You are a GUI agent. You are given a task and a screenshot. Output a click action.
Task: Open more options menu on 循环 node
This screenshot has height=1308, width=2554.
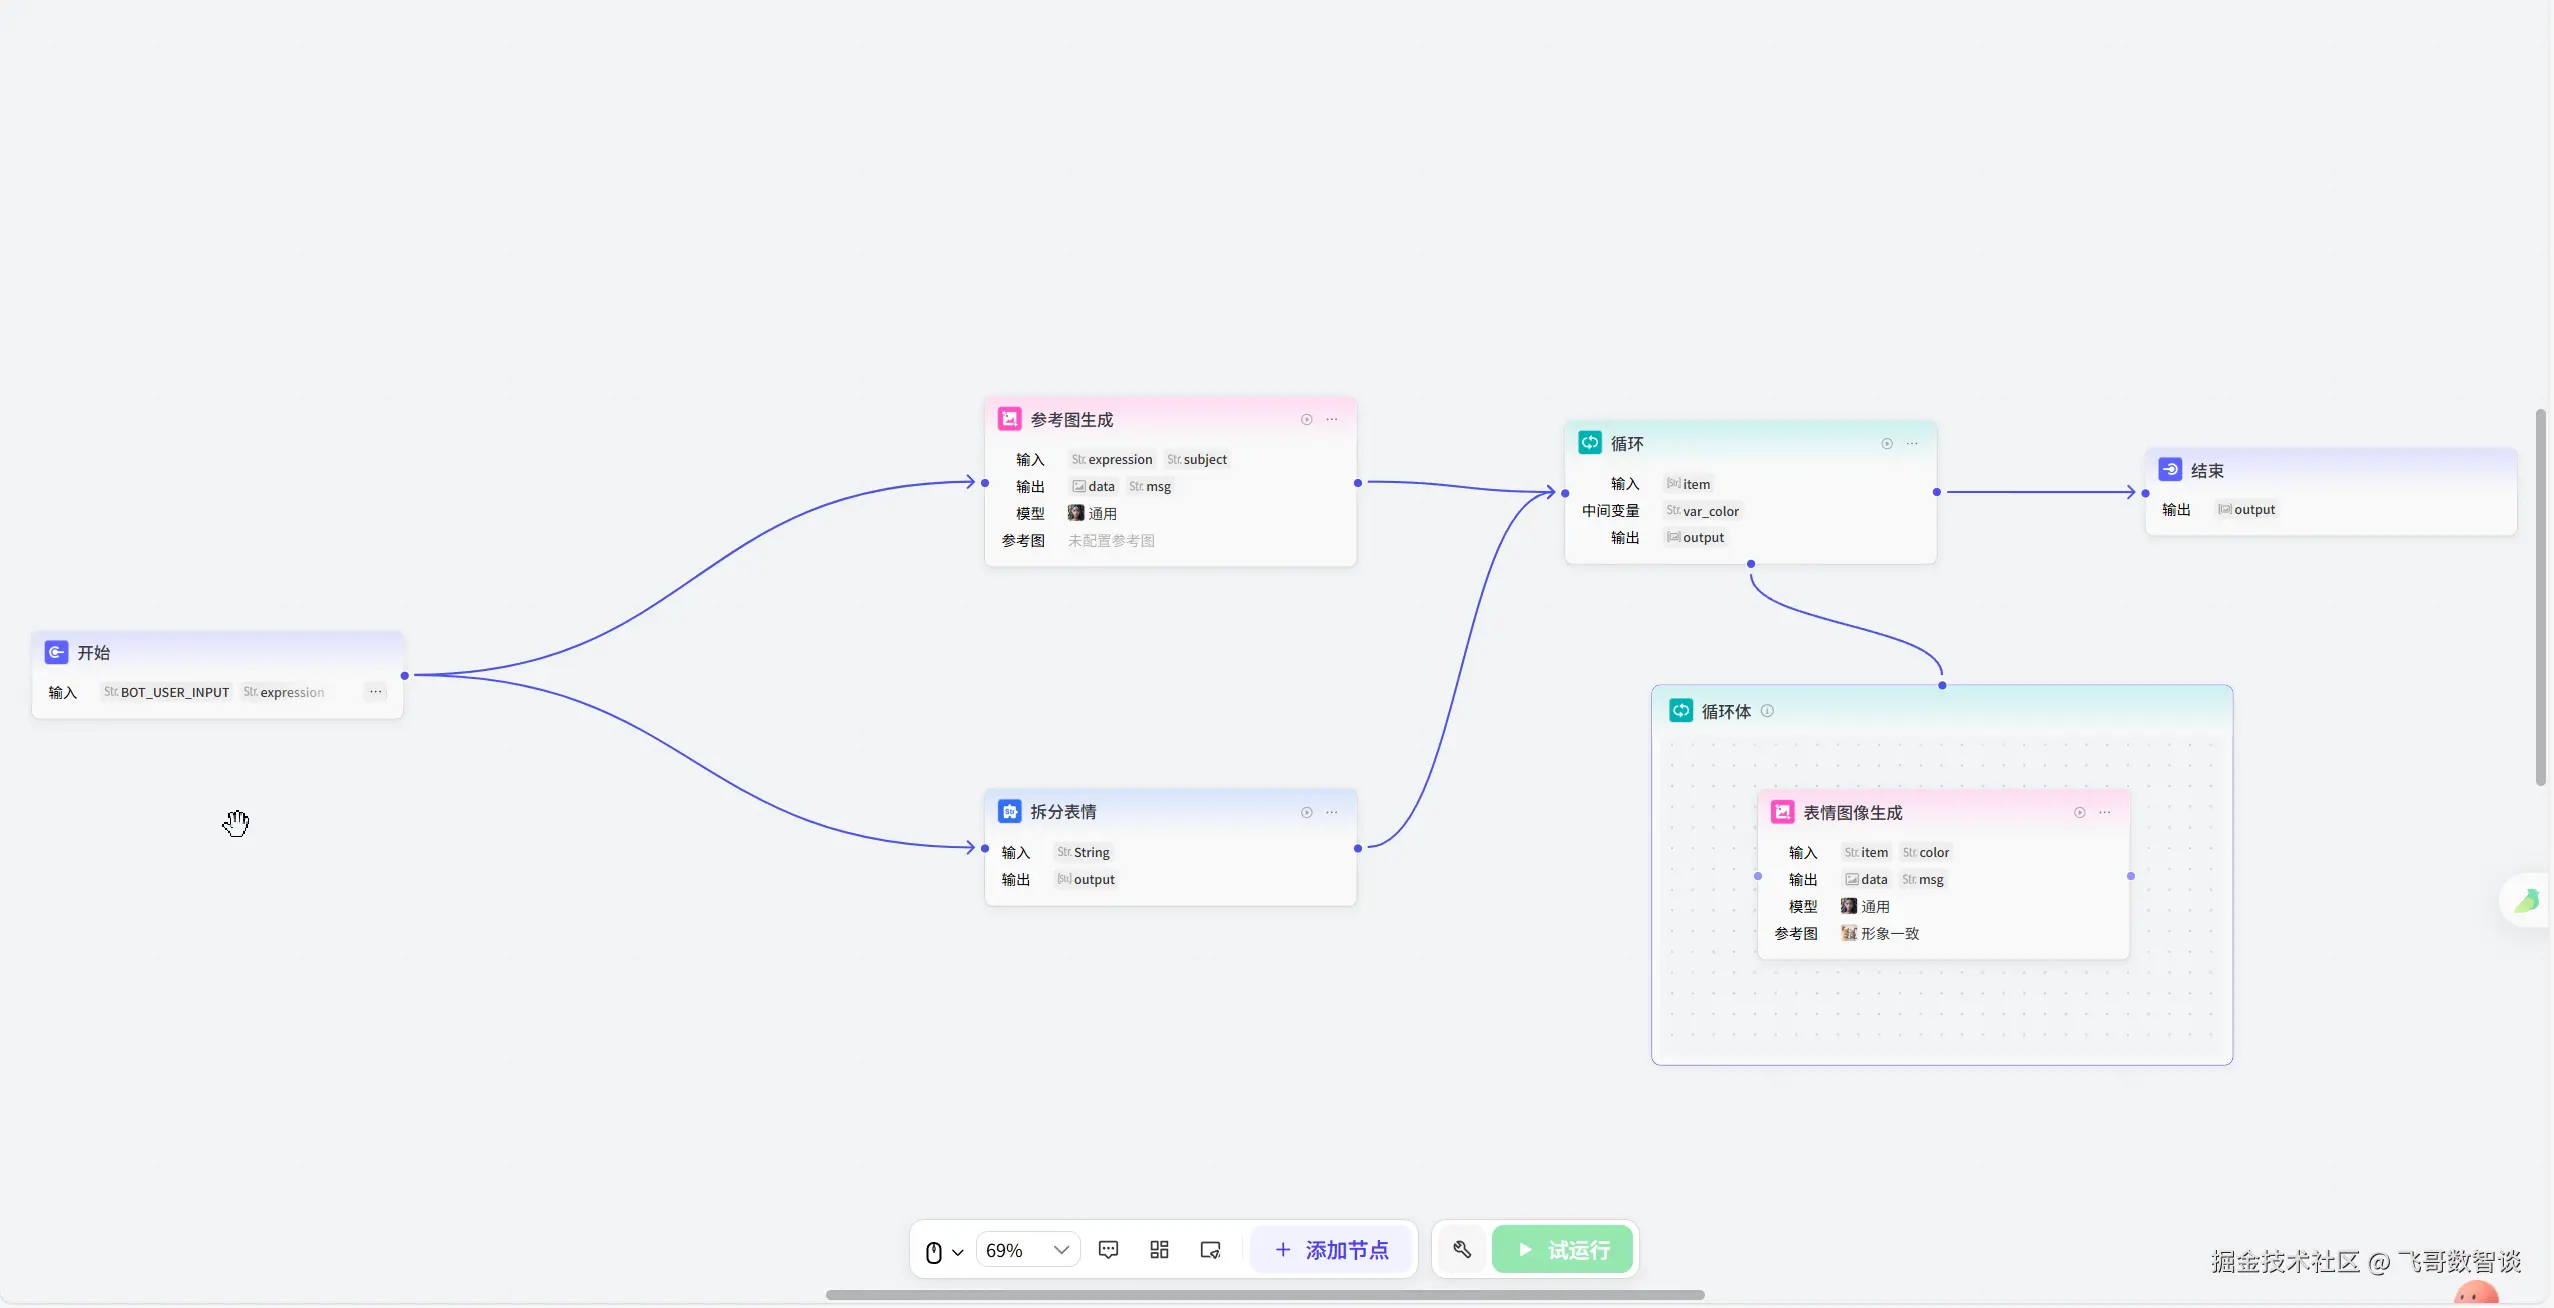[x=1912, y=443]
